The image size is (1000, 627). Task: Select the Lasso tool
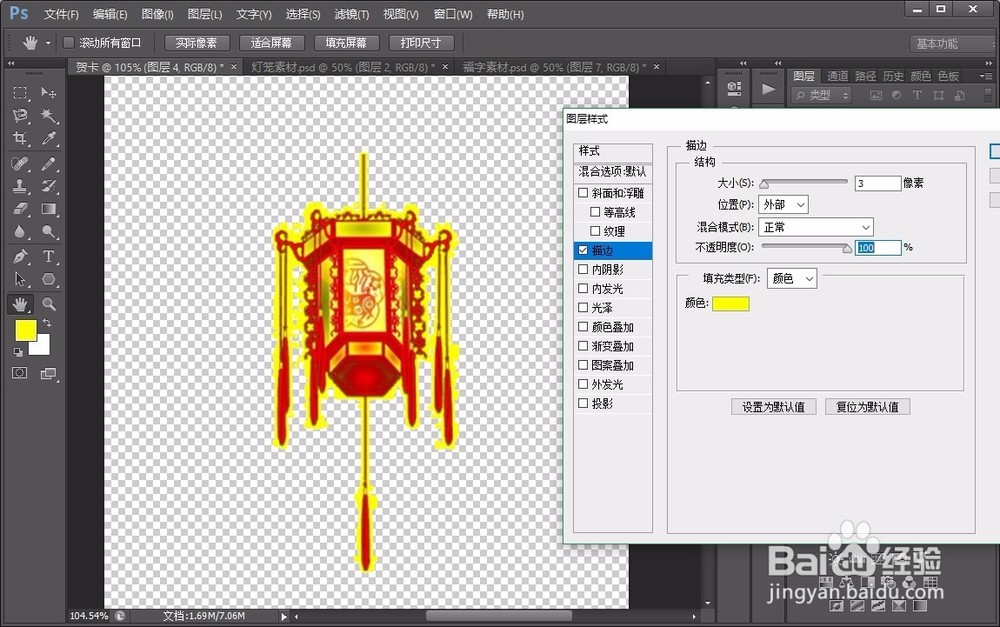[20, 115]
